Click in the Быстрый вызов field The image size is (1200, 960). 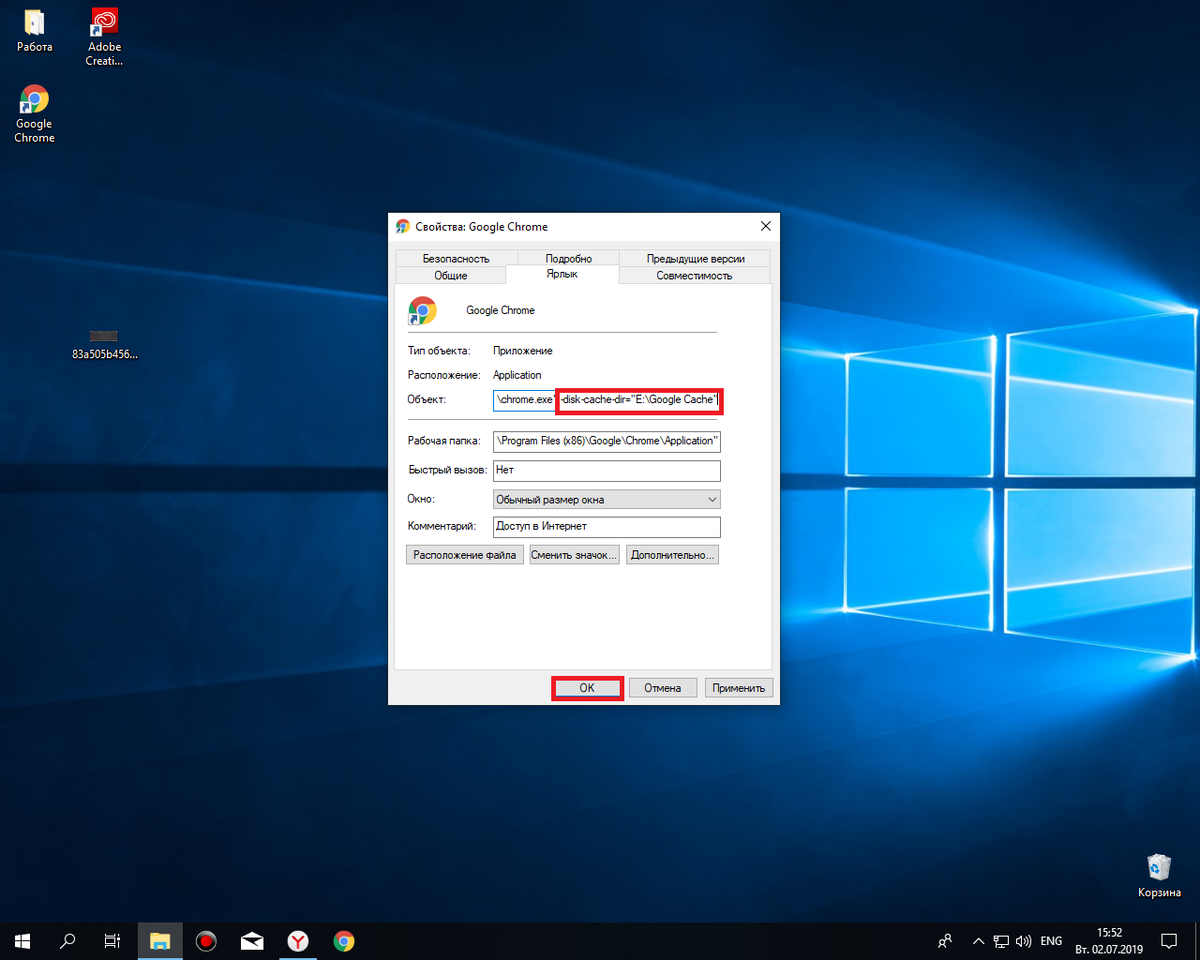click(607, 470)
